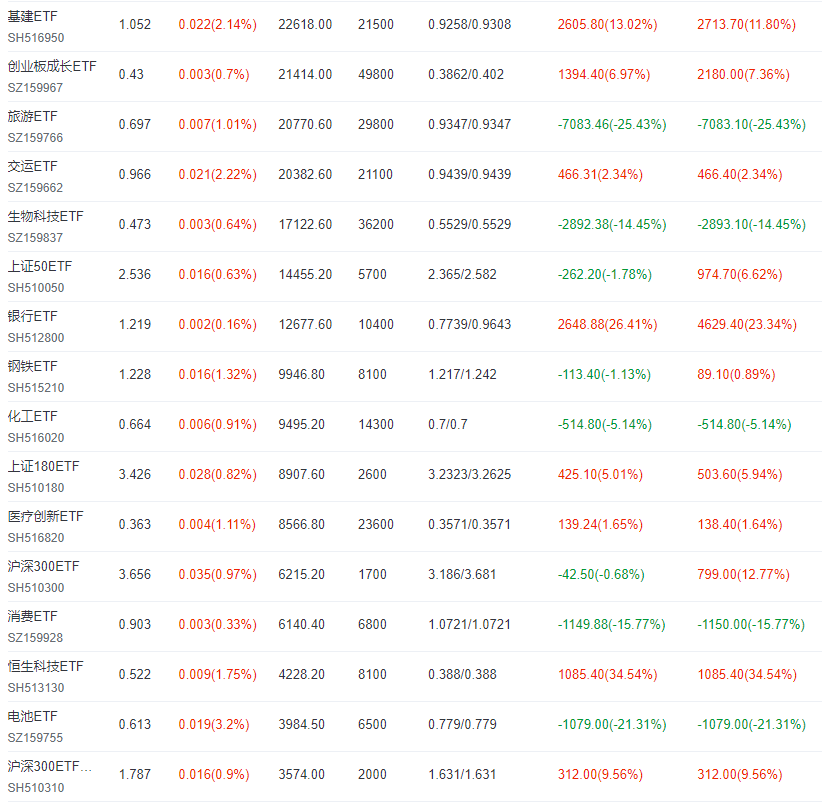Click the loss value -7083.46(-25.43%)
The height and width of the screenshot is (804, 822).
click(x=612, y=125)
